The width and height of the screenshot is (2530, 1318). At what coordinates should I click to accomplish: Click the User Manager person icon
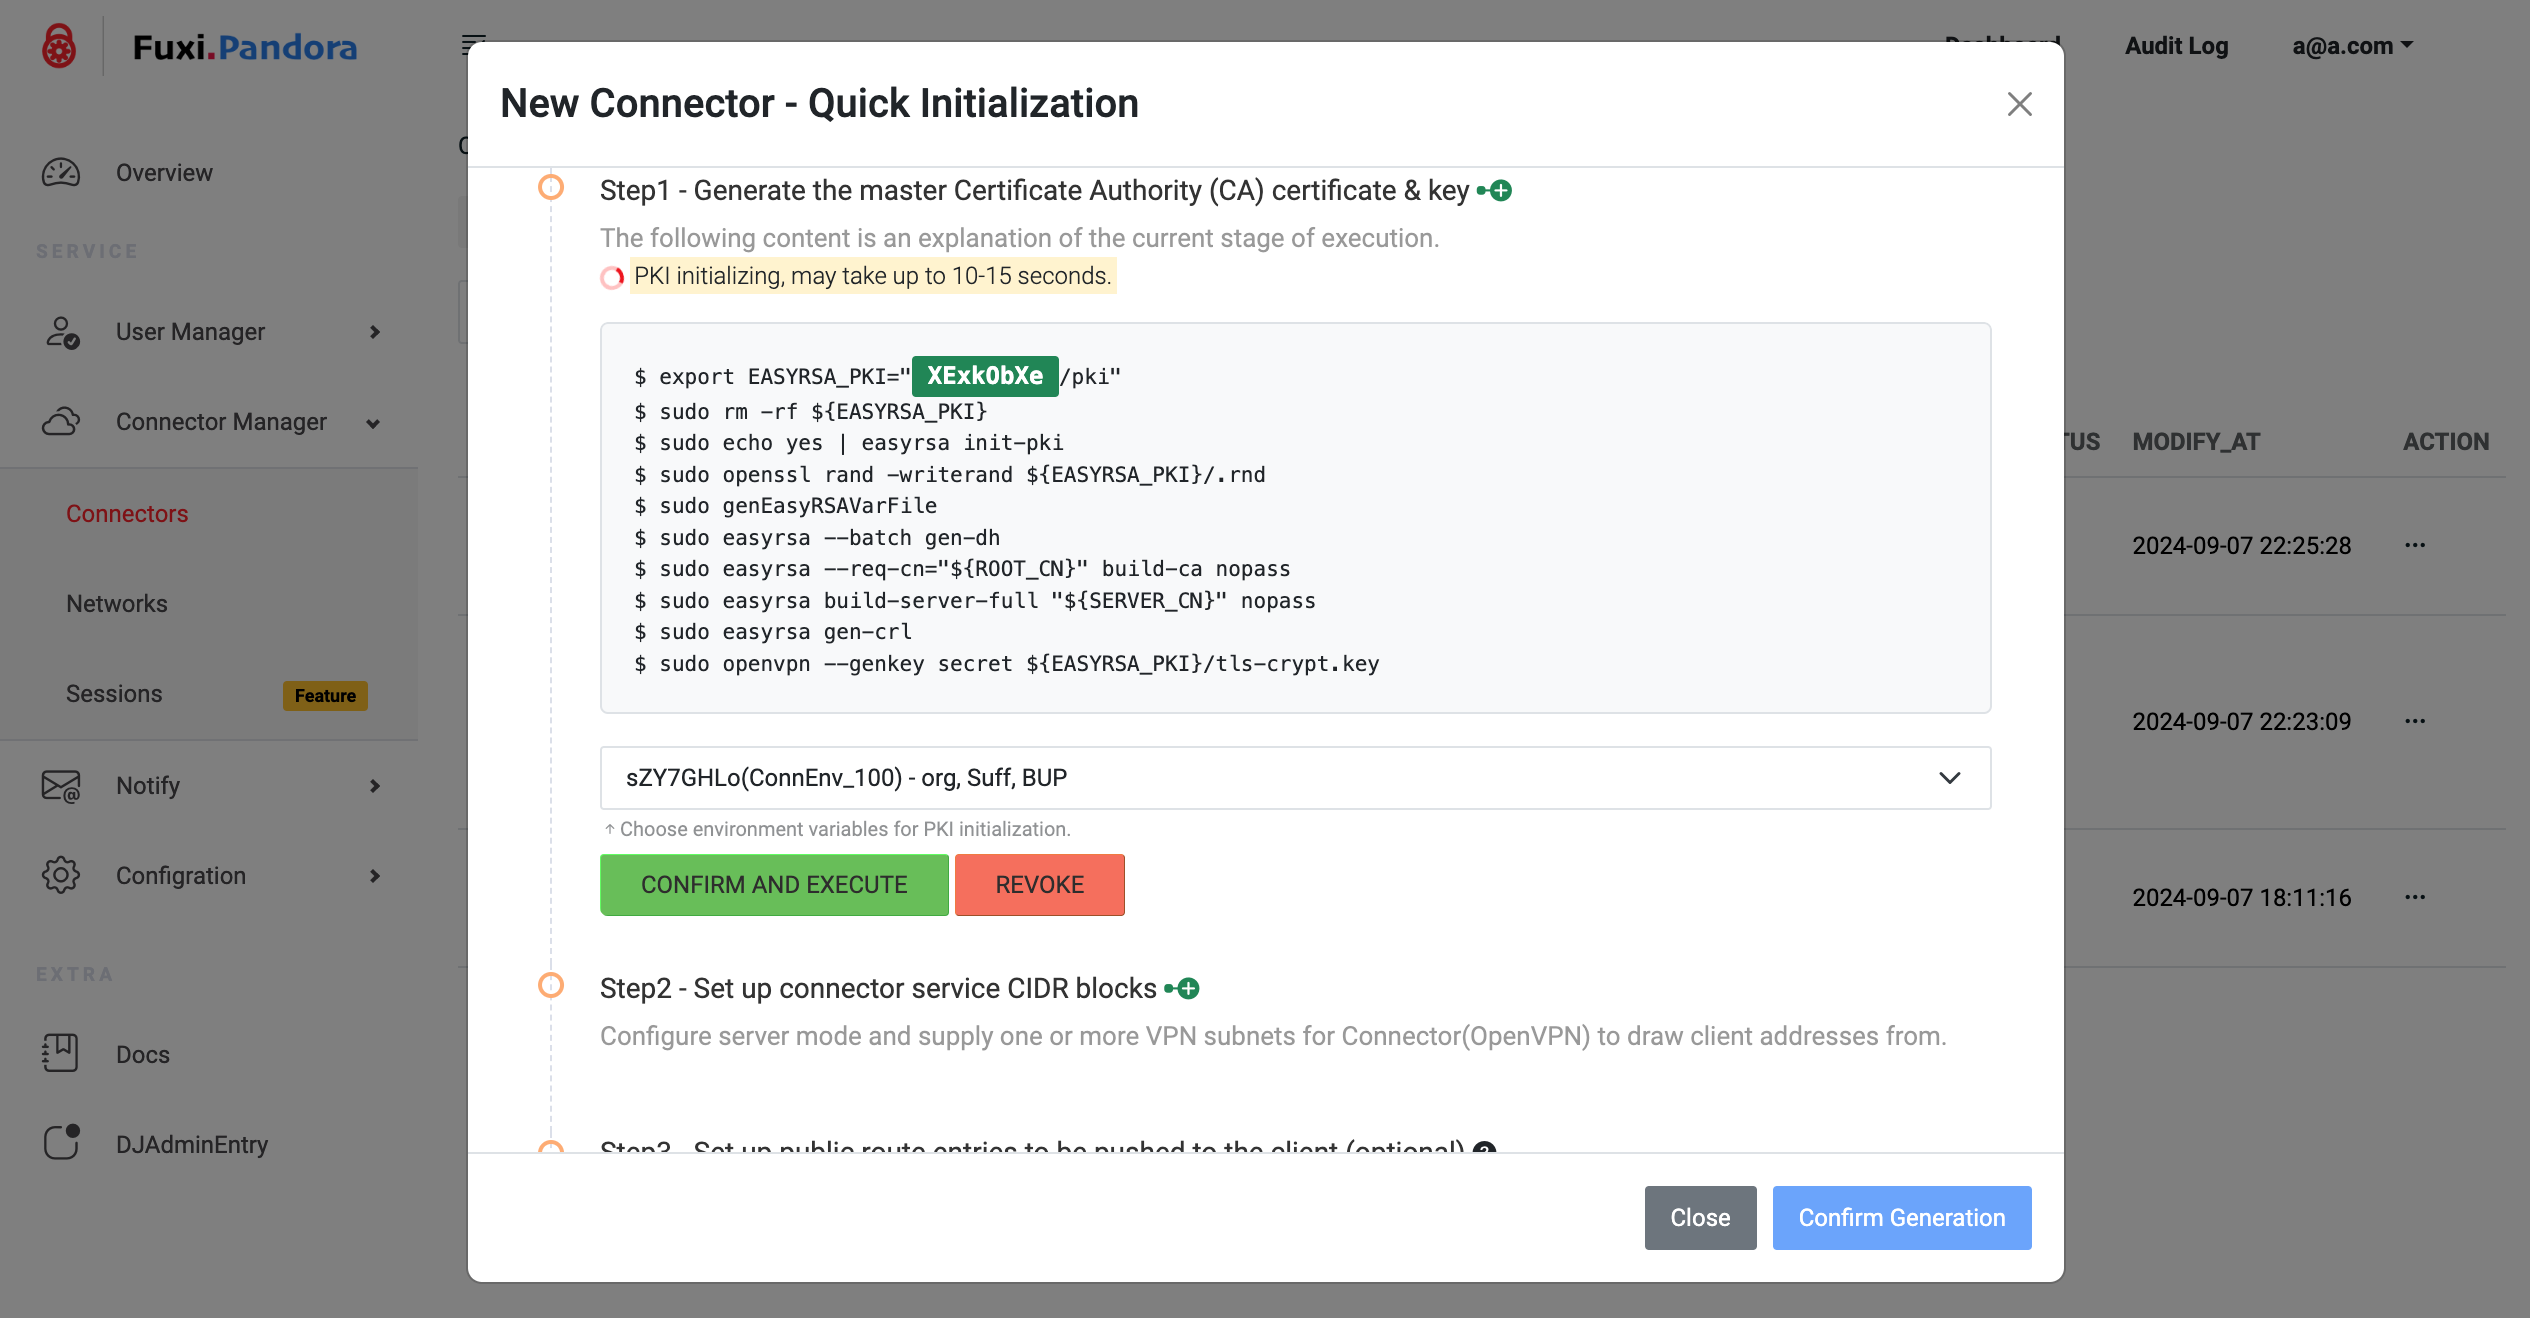tap(62, 332)
